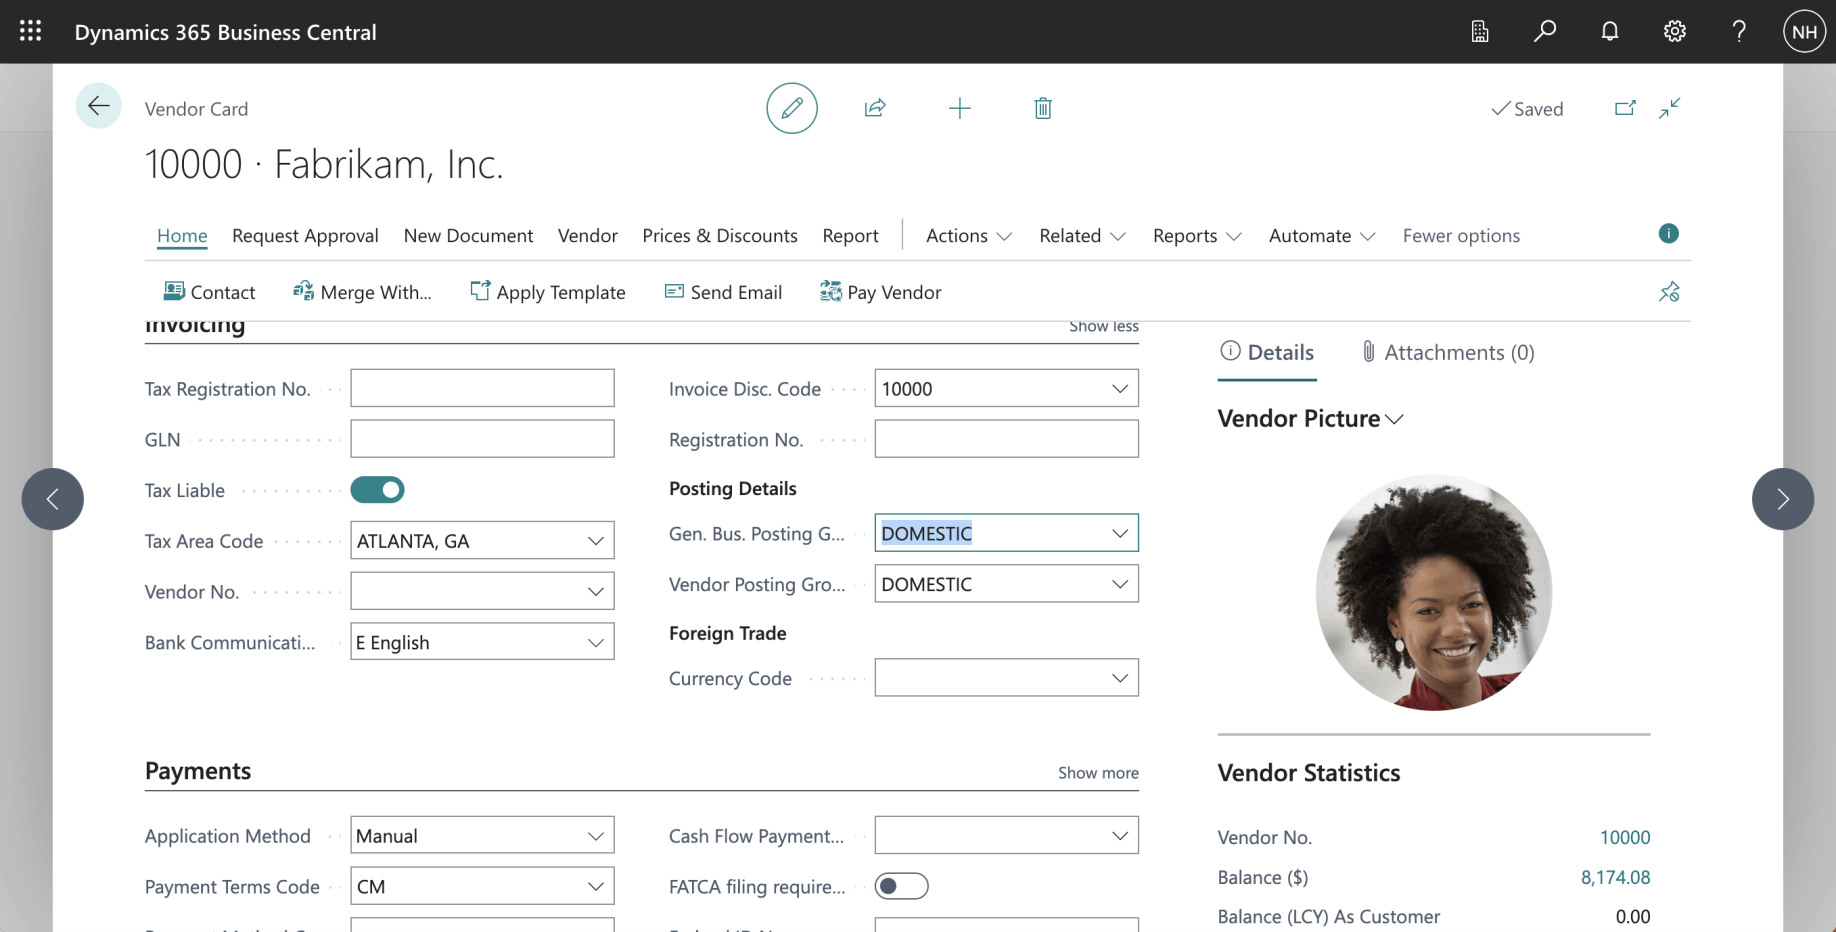Open the Invoice Disc. Code dropdown

click(x=1120, y=389)
